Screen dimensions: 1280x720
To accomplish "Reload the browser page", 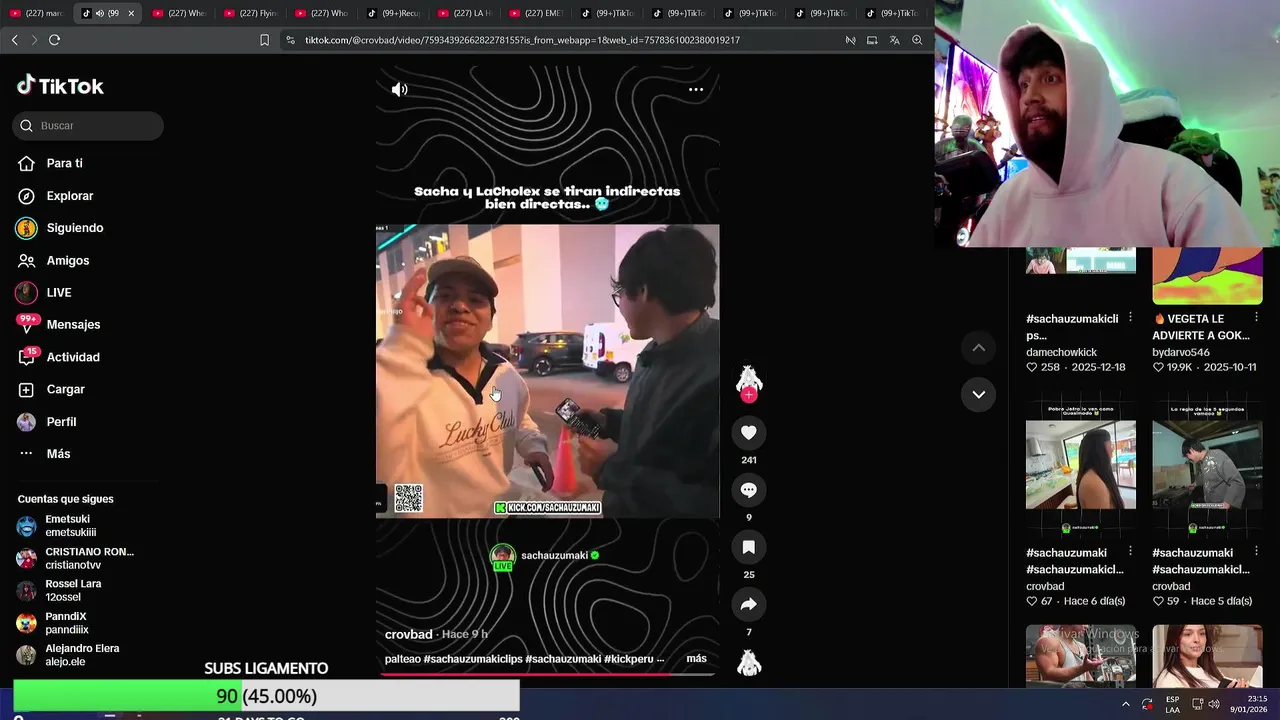I will click(54, 40).
